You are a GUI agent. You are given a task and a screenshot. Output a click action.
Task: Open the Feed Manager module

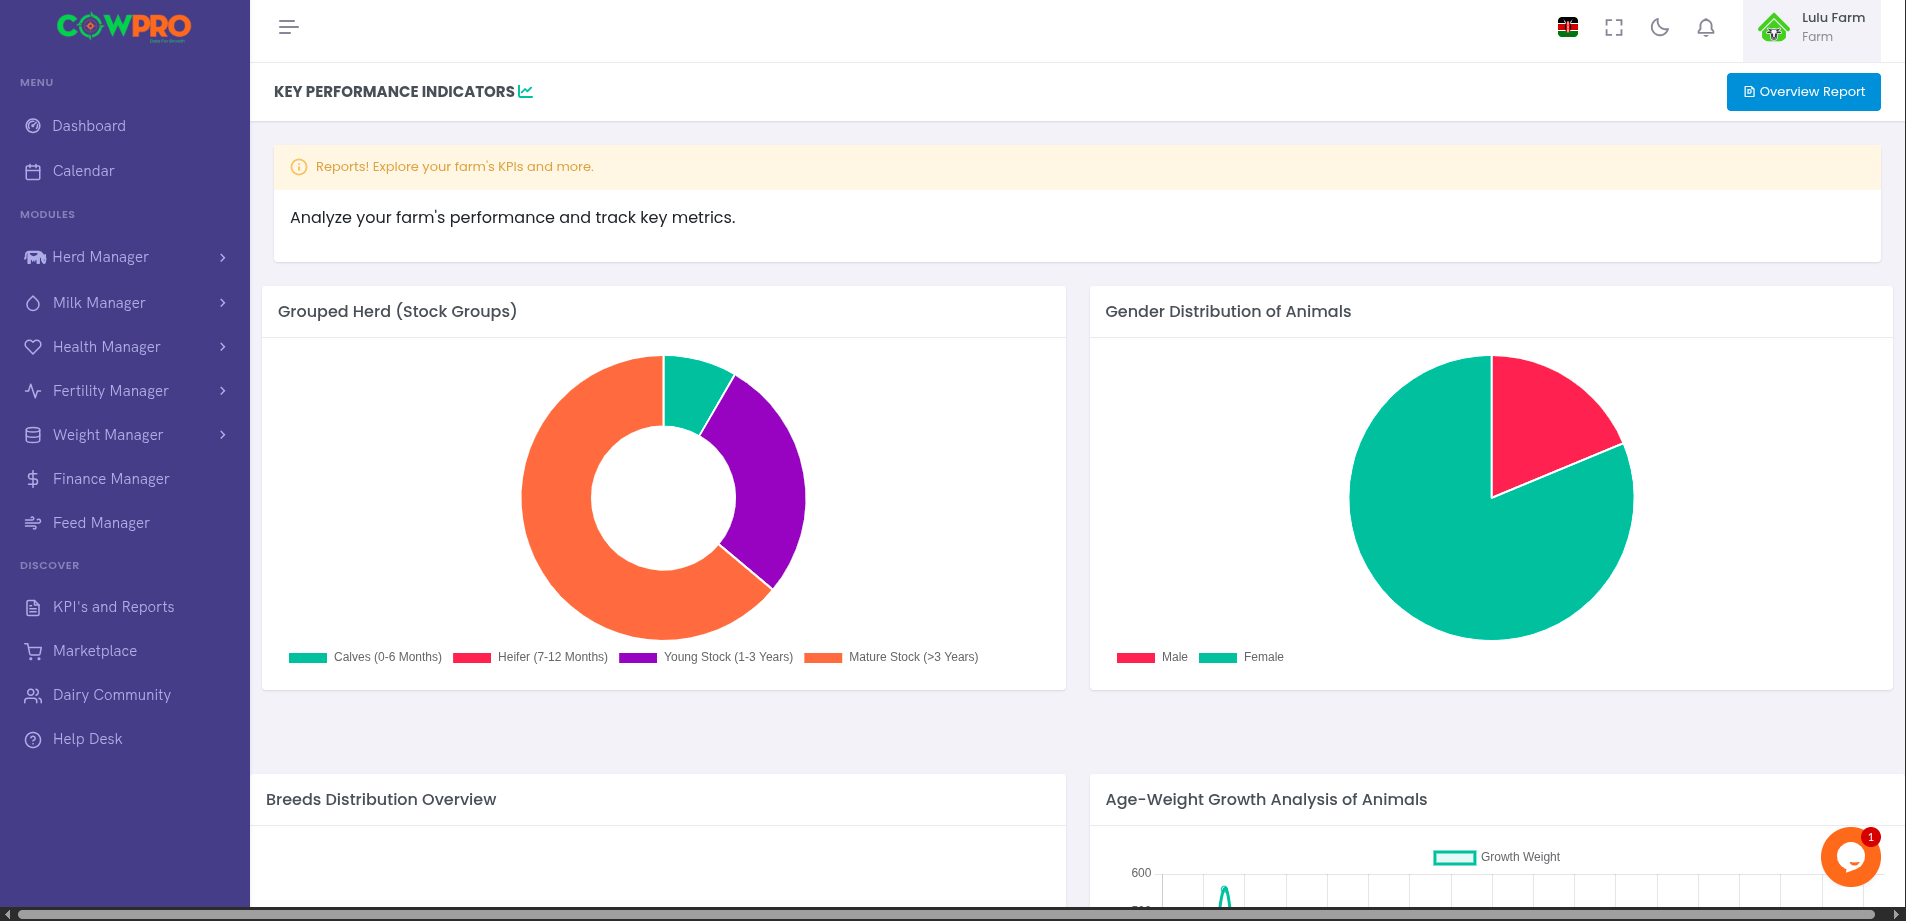click(100, 523)
